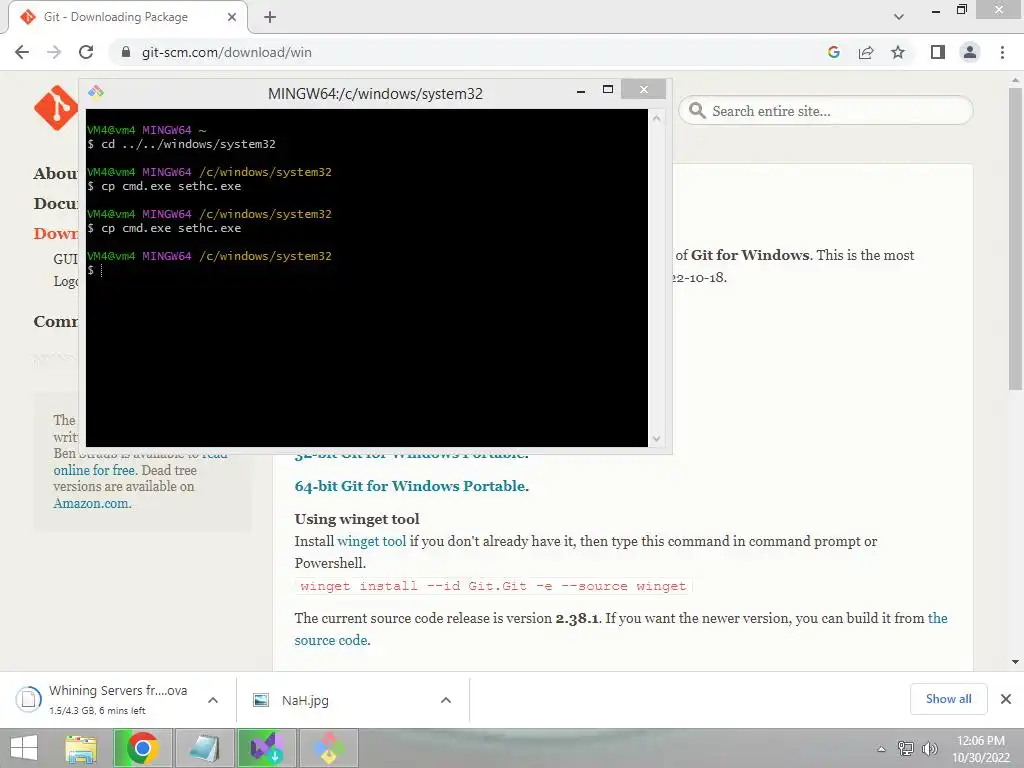Expand options for NaH.jpg download

tap(446, 700)
